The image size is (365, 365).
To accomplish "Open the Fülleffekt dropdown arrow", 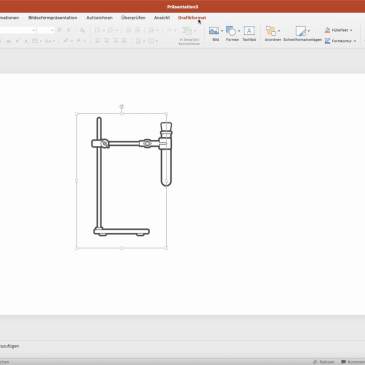I will (x=351, y=30).
